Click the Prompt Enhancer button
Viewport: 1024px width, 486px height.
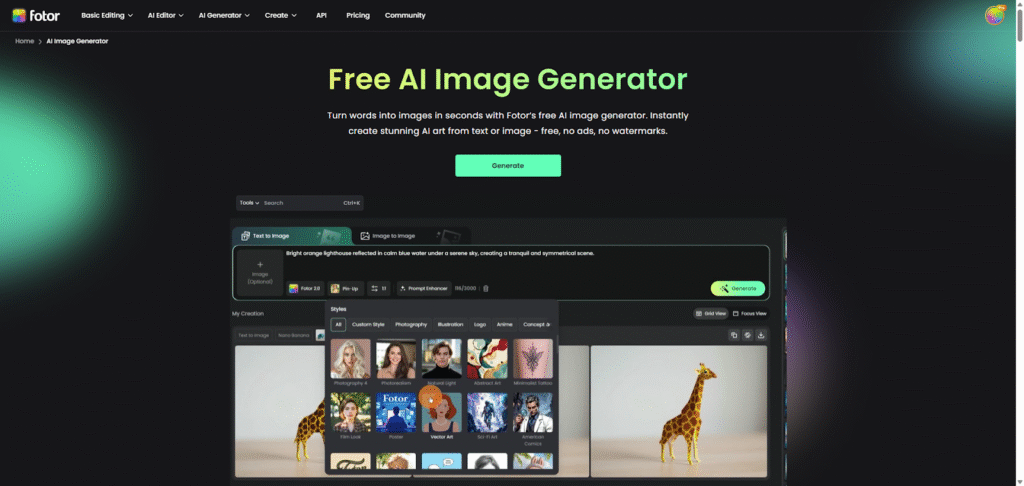pos(423,288)
